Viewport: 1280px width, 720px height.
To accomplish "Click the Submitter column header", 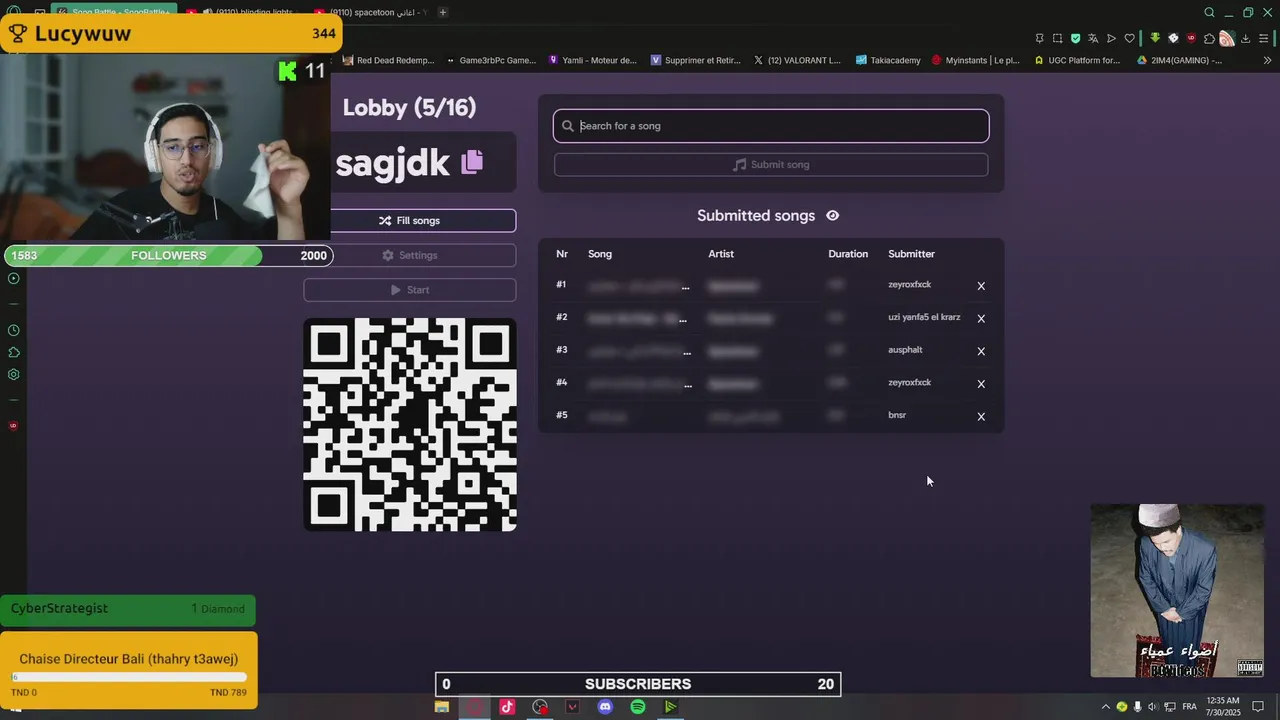I will tap(911, 254).
